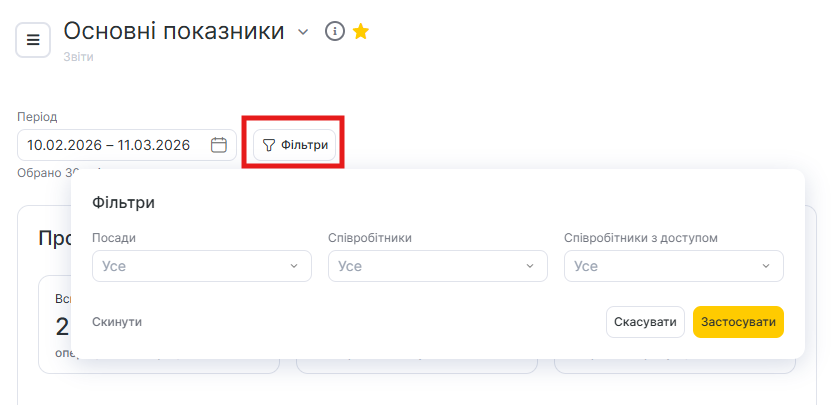This screenshot has width=831, height=405.
Task: Click the date range 10.02.2026 – 11.03.2026
Action: click(109, 145)
